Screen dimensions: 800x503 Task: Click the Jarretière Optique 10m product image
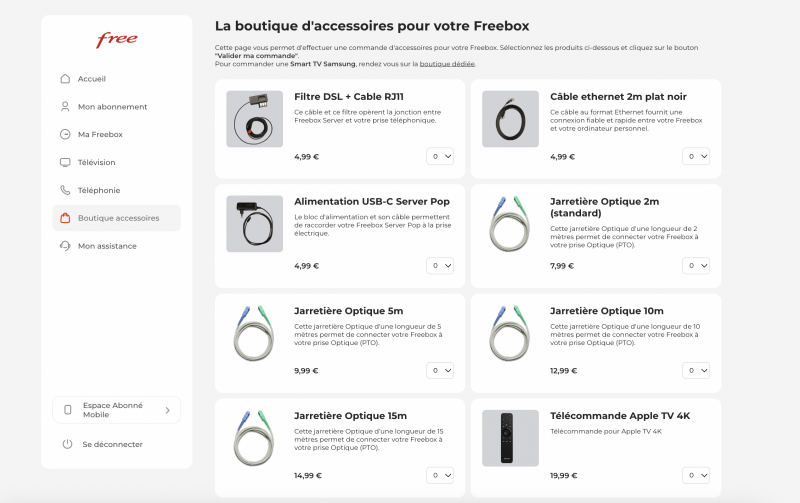(x=511, y=328)
